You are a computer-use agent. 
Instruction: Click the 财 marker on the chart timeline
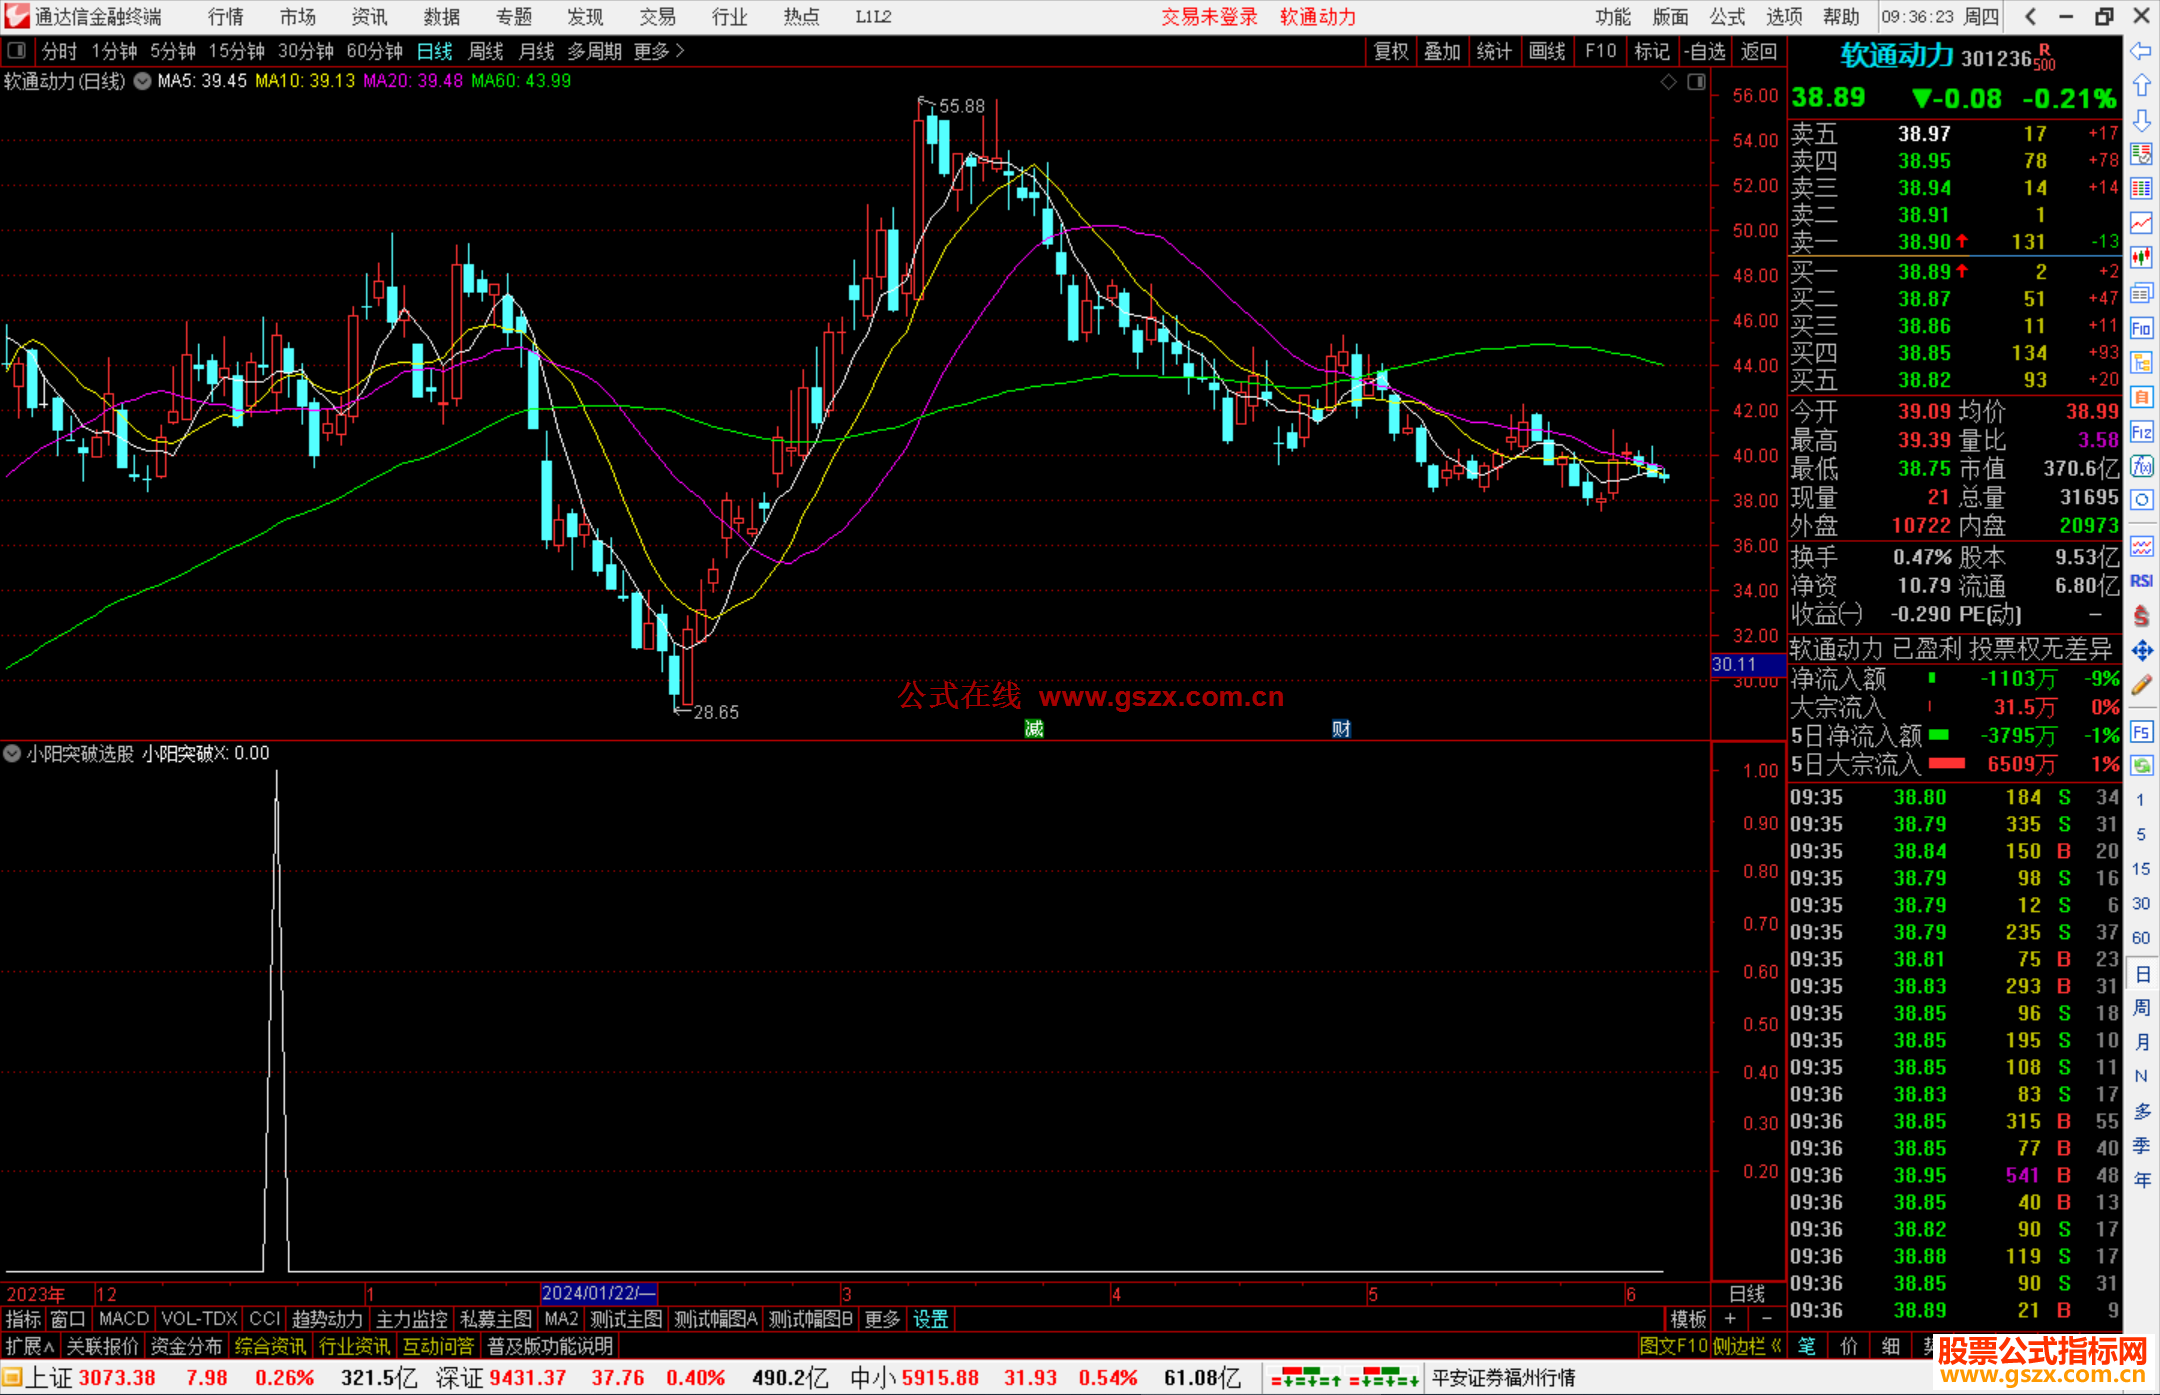pyautogui.click(x=1341, y=729)
